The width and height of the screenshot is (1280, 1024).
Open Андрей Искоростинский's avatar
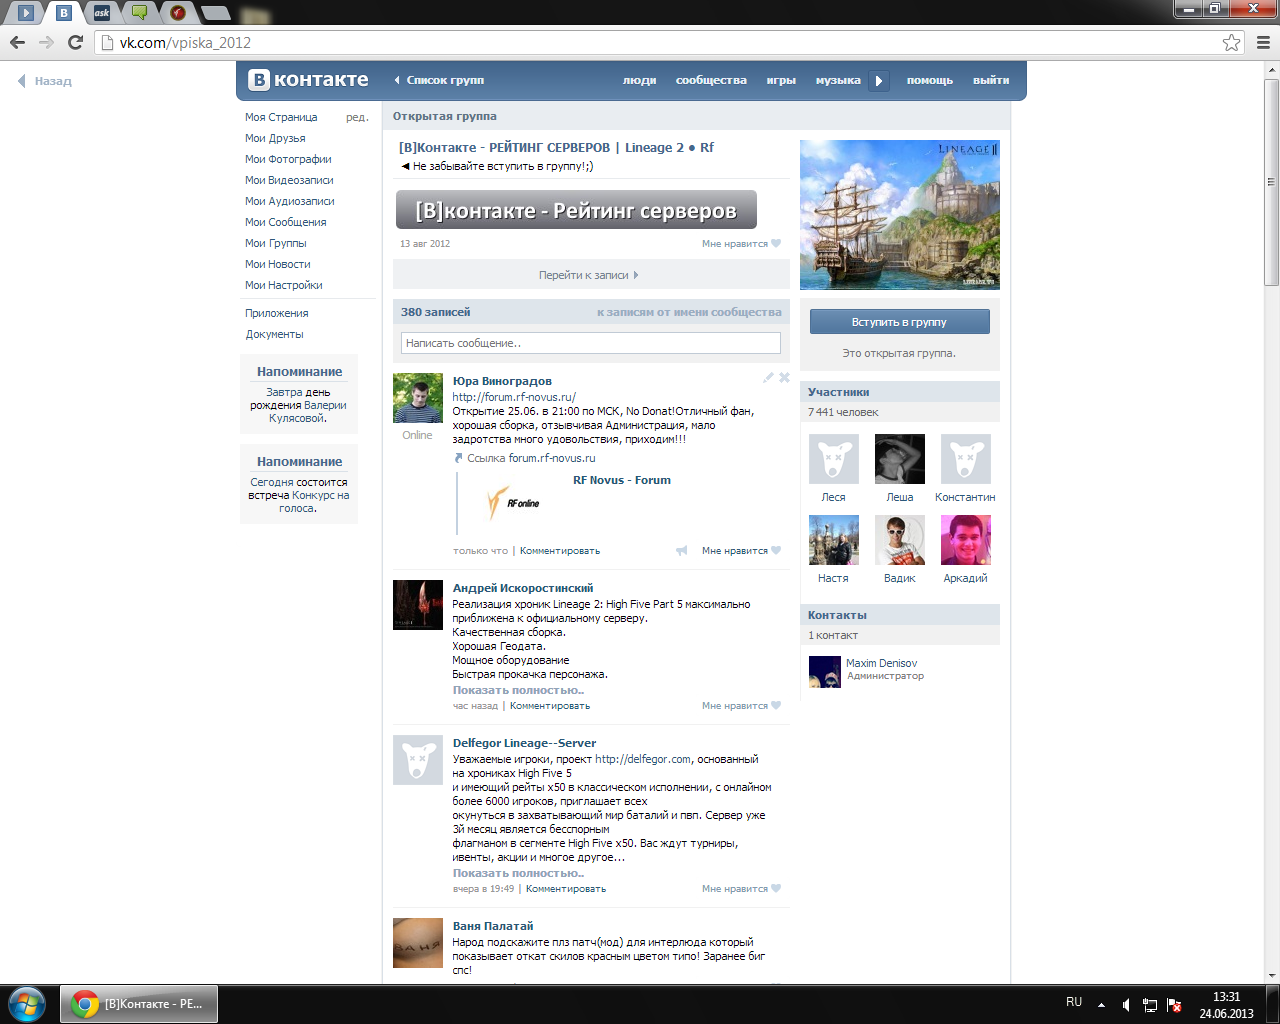click(418, 605)
